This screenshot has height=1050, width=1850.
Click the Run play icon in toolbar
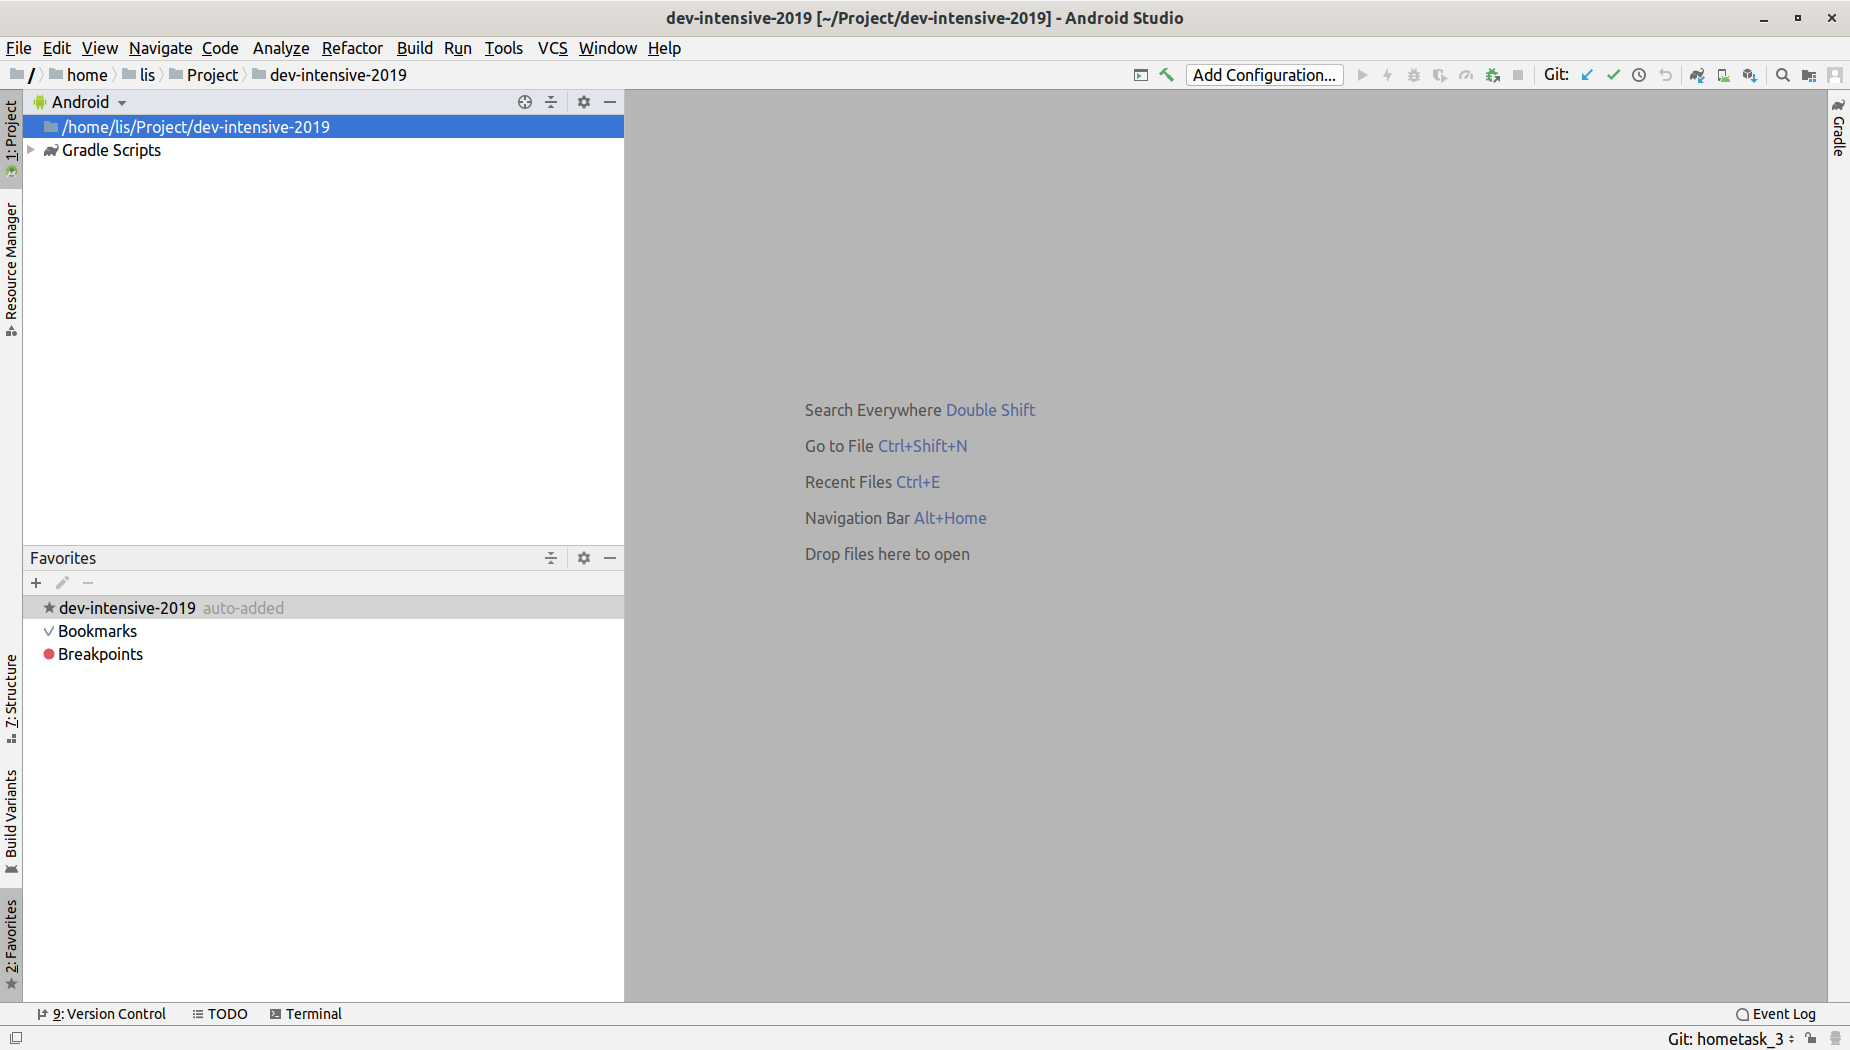1362,75
